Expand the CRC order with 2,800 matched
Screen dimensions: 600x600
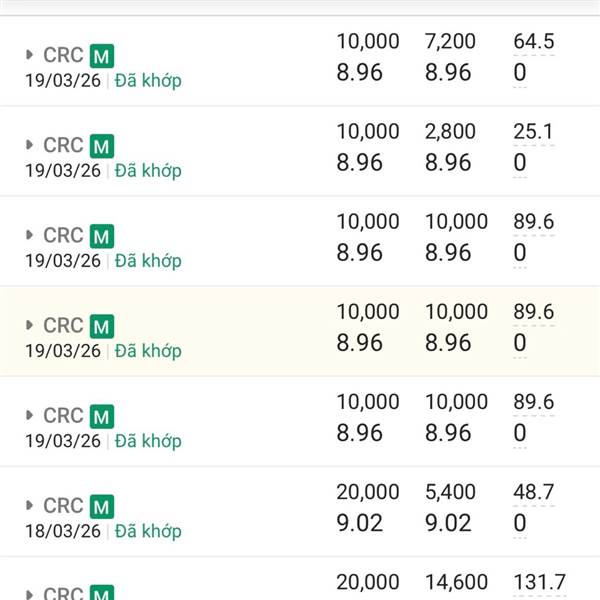(29, 145)
